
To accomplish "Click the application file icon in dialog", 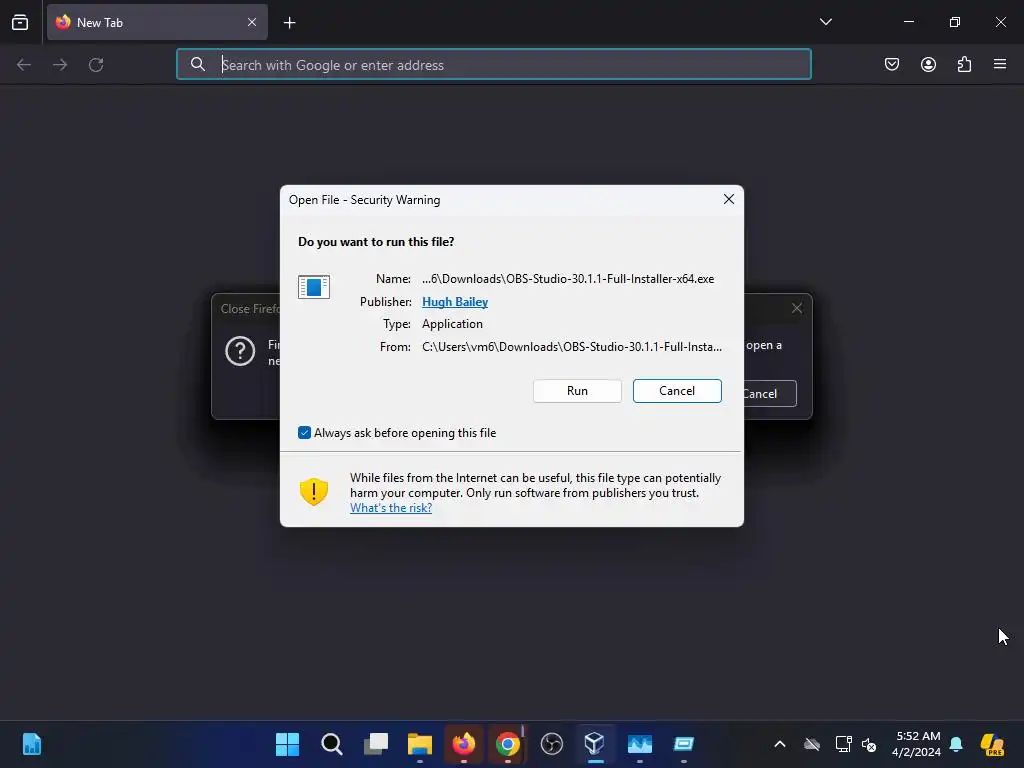I will pos(313,287).
